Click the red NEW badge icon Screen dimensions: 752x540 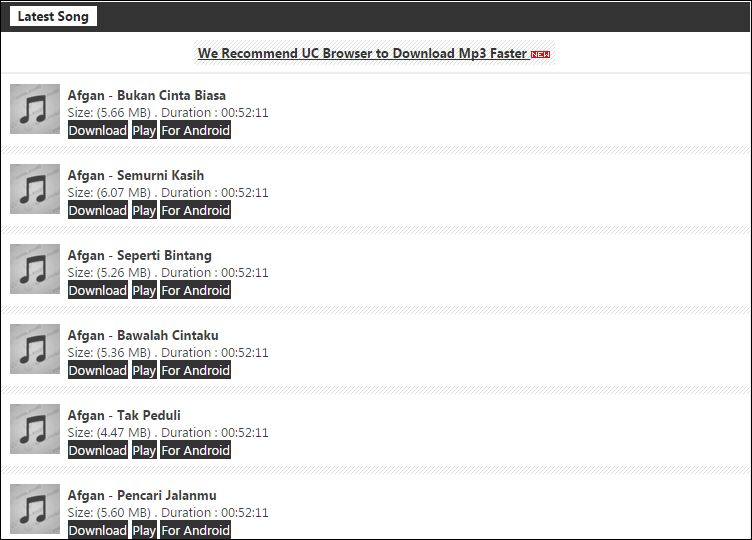(540, 55)
